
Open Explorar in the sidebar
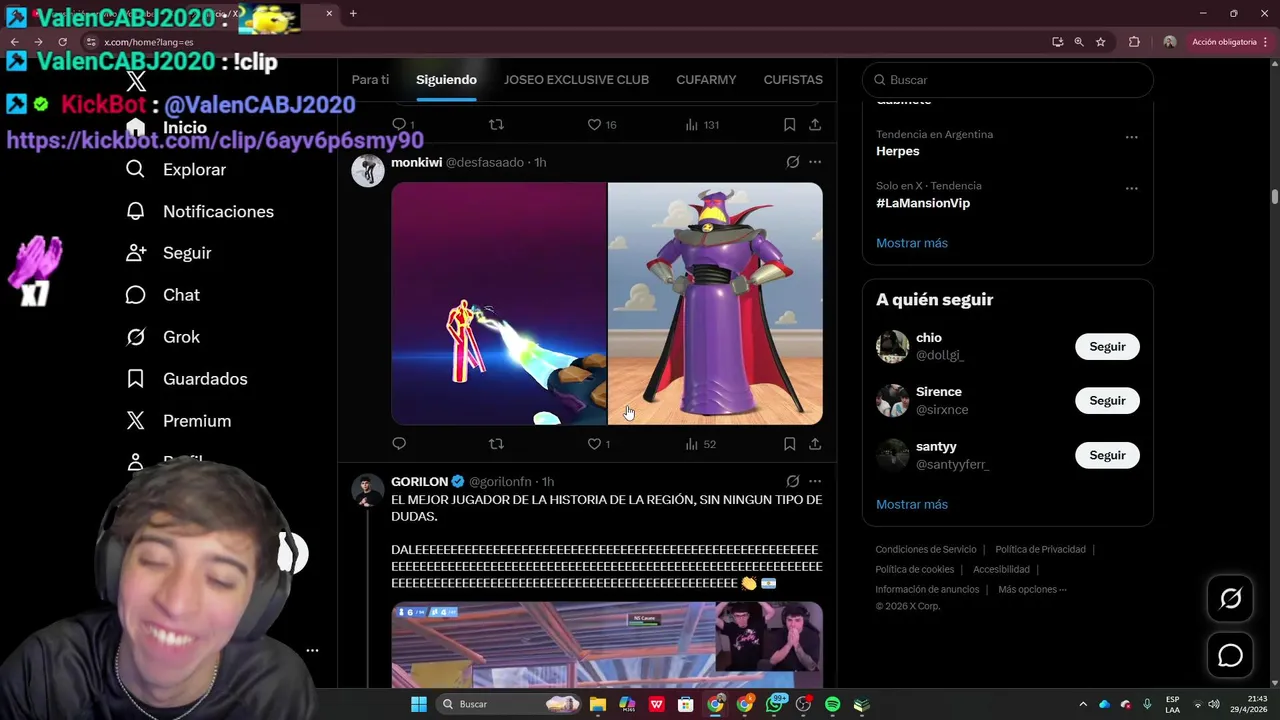pyautogui.click(x=176, y=170)
